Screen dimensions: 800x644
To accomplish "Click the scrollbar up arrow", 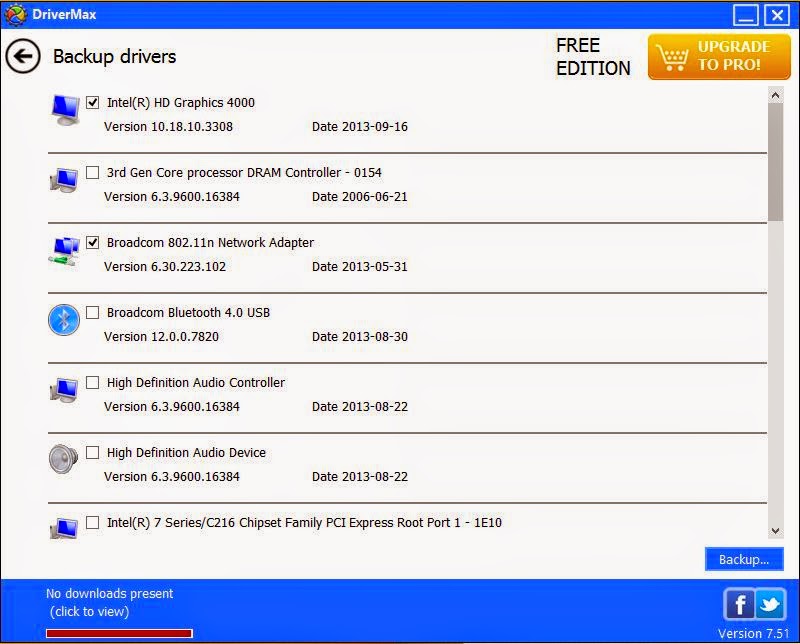I will tap(776, 95).
